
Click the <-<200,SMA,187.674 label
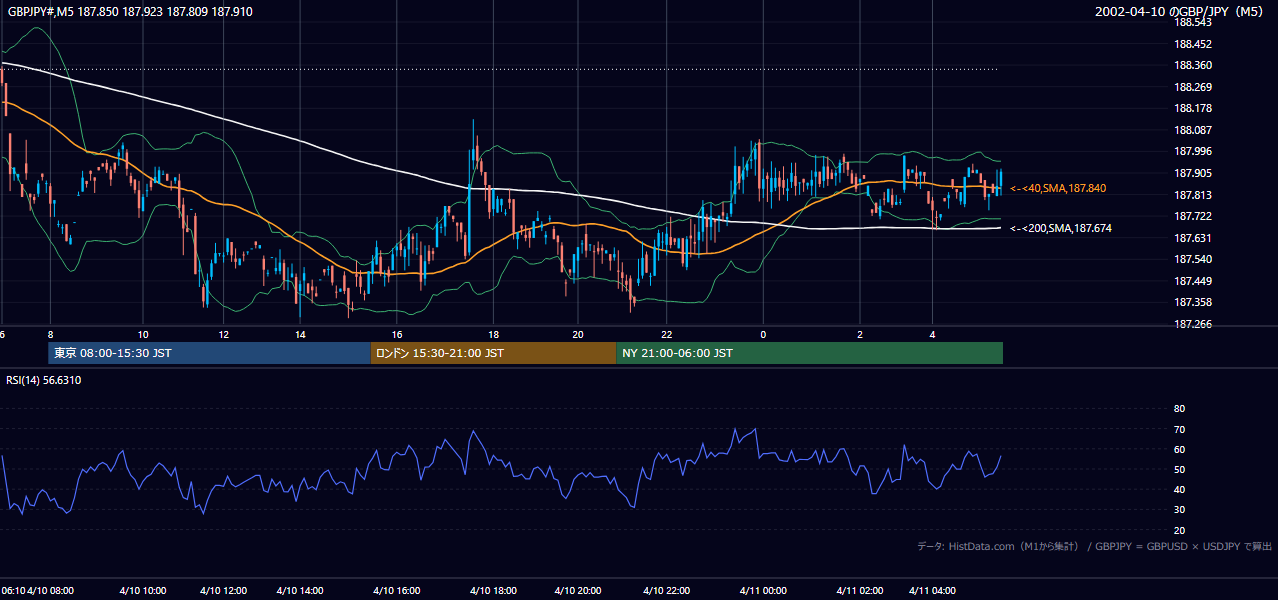pos(1060,228)
